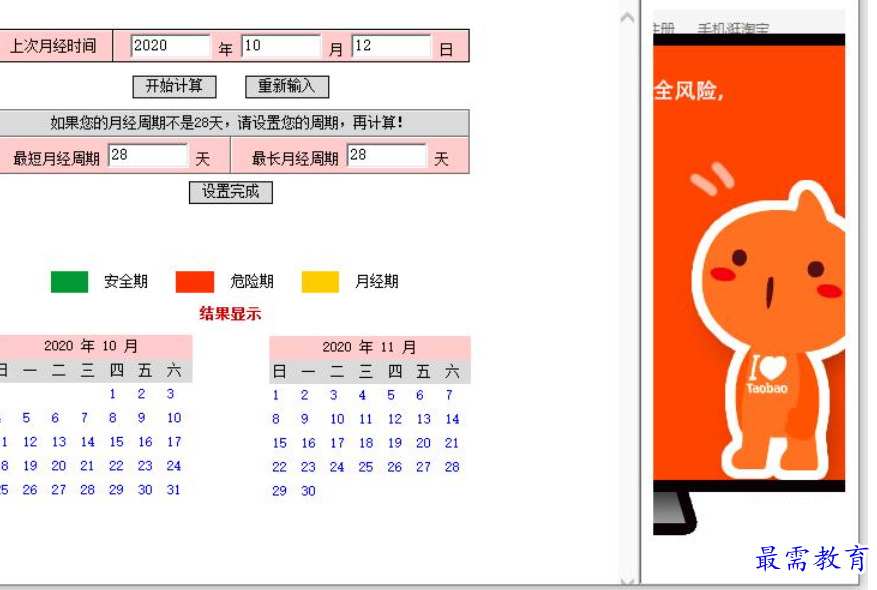
Task: Click the day input field showing 12
Action: (392, 46)
